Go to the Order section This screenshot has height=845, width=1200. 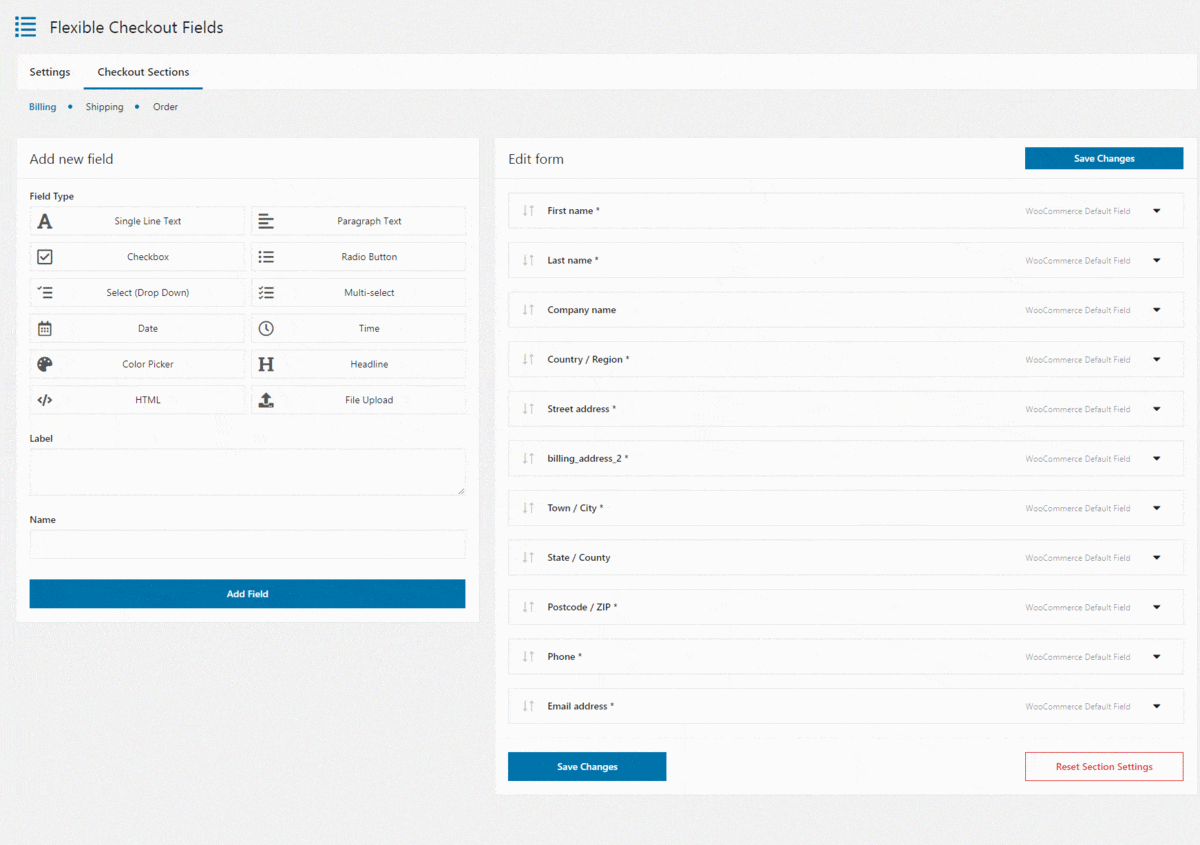[165, 107]
